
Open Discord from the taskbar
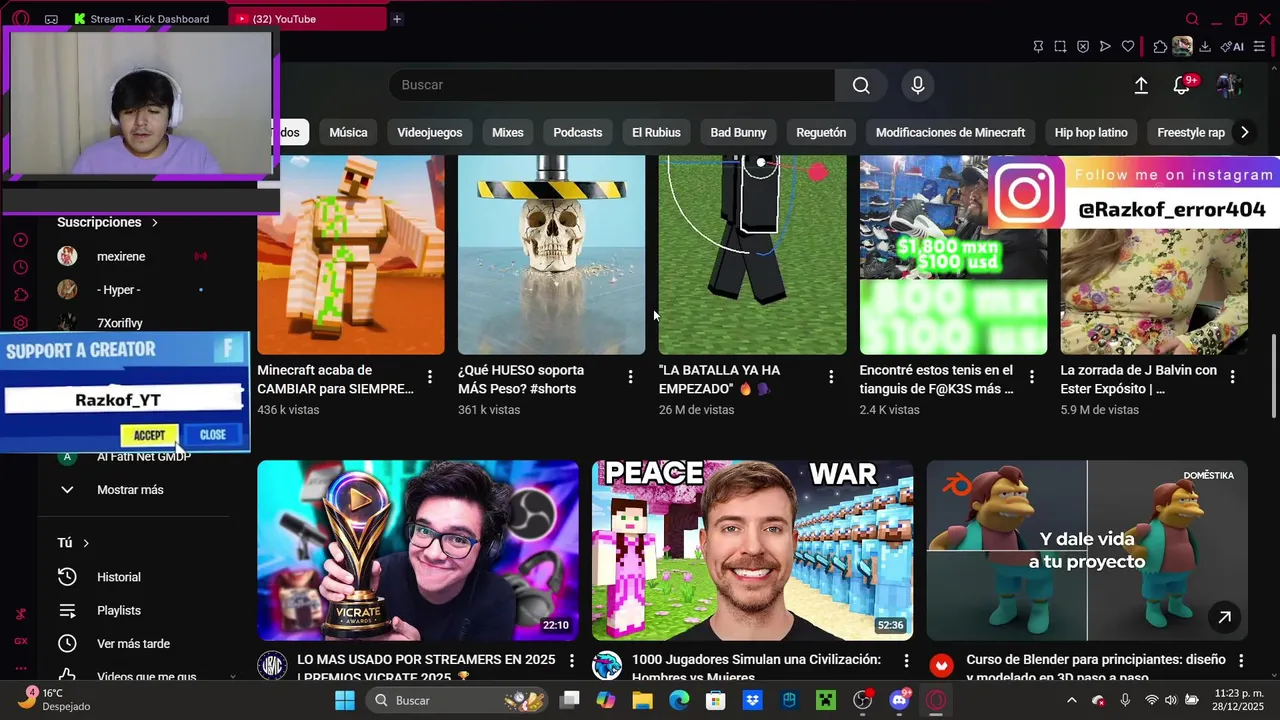point(899,700)
